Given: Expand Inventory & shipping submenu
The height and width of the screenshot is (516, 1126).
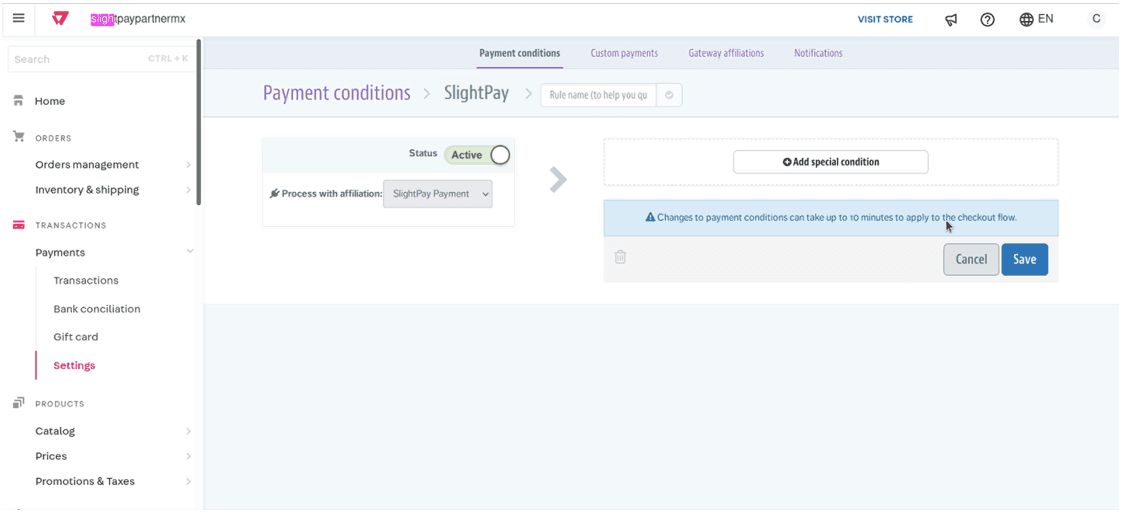Looking at the screenshot, I should point(188,189).
